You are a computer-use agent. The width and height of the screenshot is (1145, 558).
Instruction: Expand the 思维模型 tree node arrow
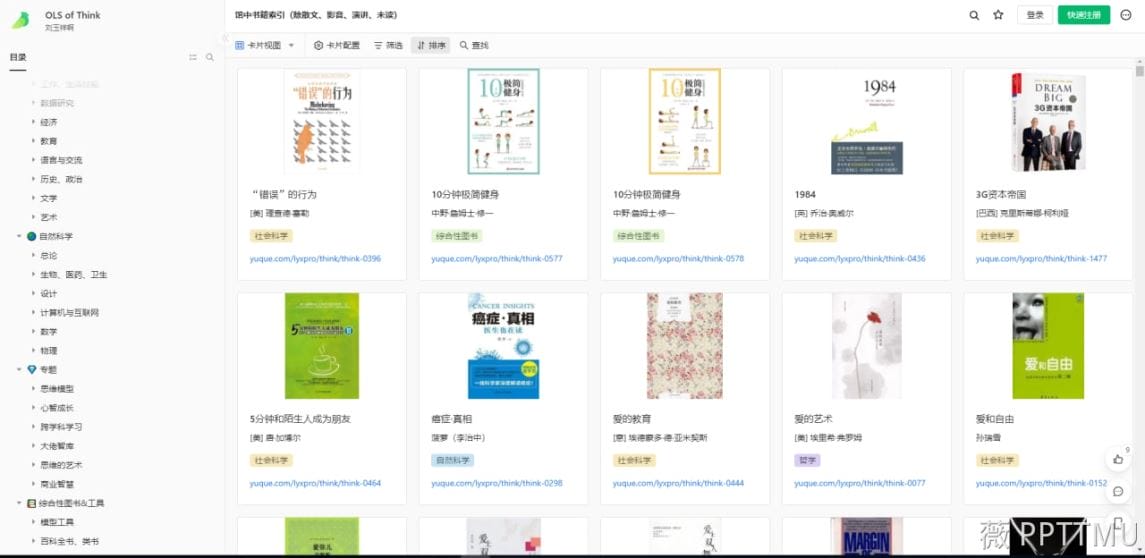pos(34,389)
